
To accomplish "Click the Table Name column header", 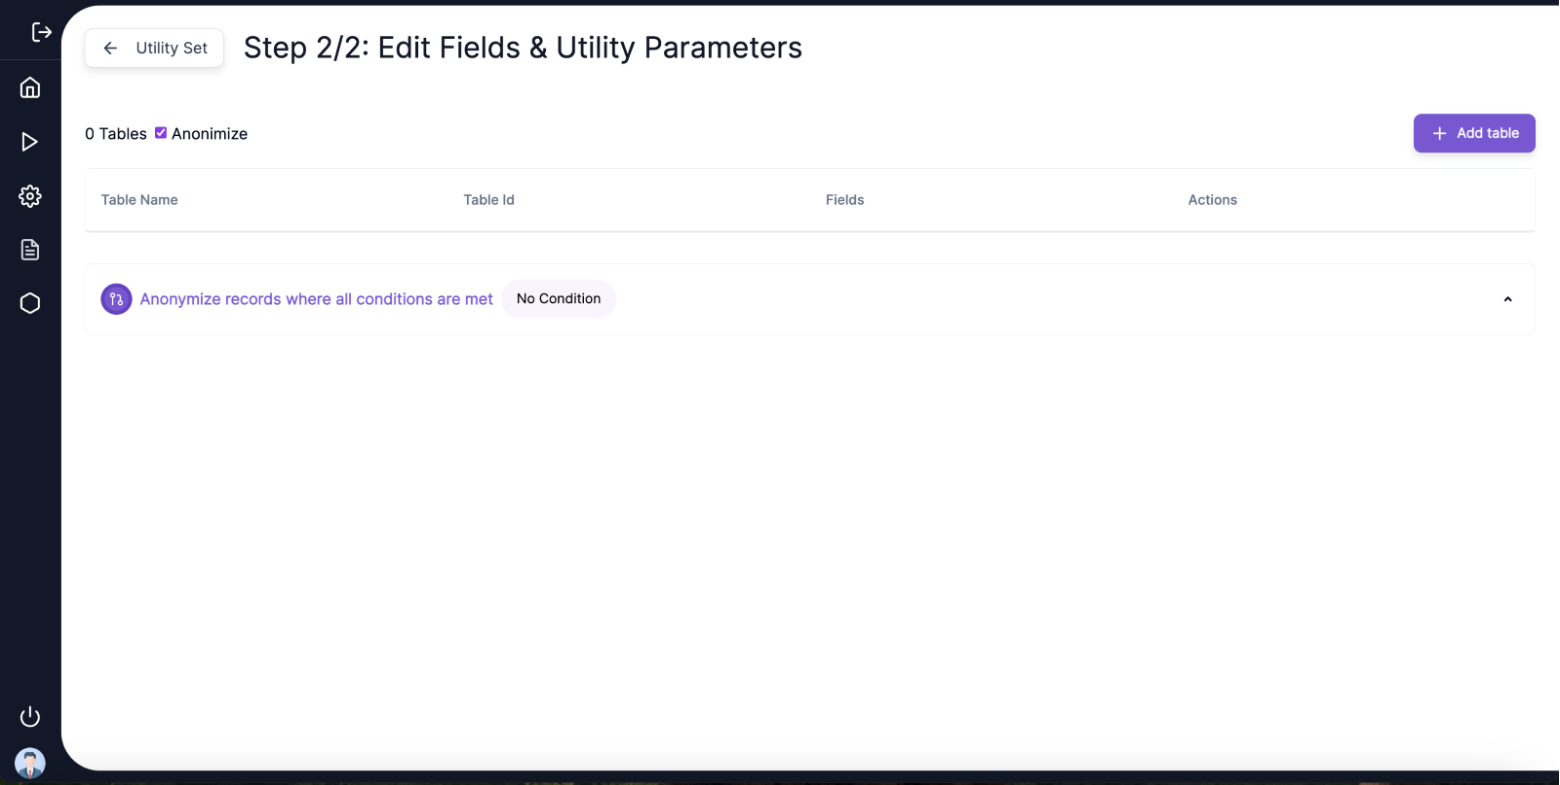I will click(x=139, y=200).
